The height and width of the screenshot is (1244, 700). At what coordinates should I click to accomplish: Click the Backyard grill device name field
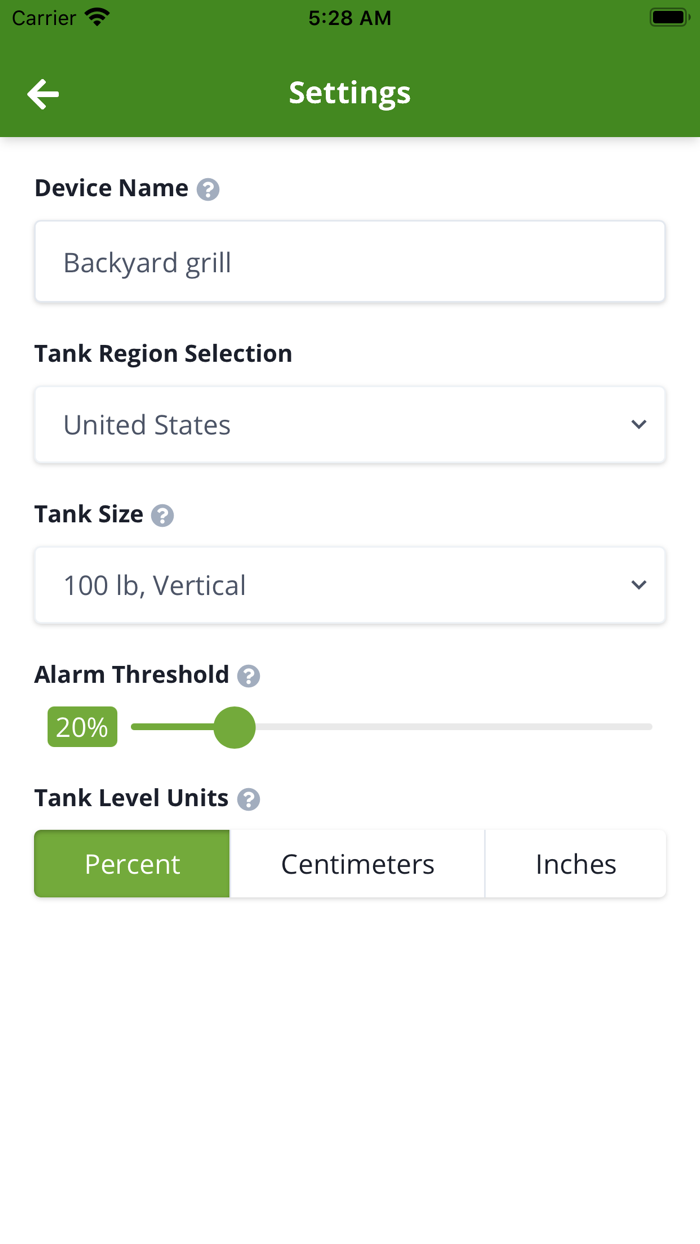point(350,261)
